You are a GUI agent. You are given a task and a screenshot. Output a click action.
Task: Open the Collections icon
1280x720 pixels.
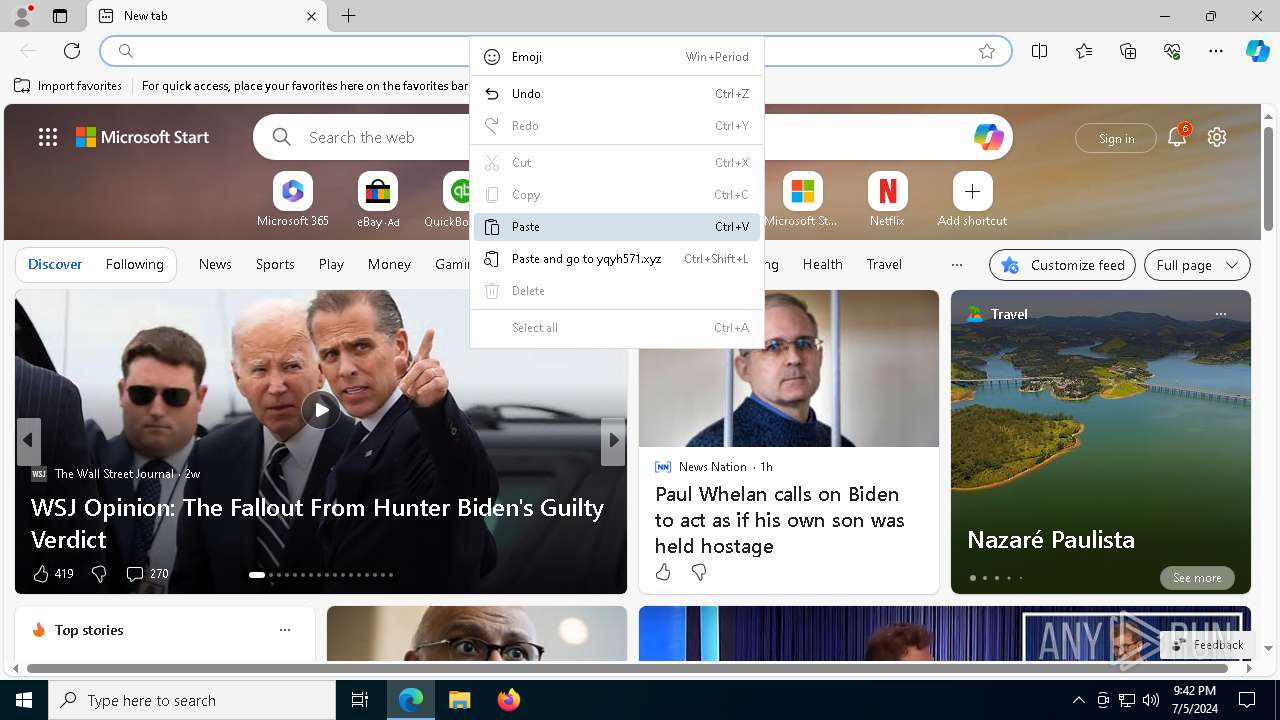(x=1128, y=51)
